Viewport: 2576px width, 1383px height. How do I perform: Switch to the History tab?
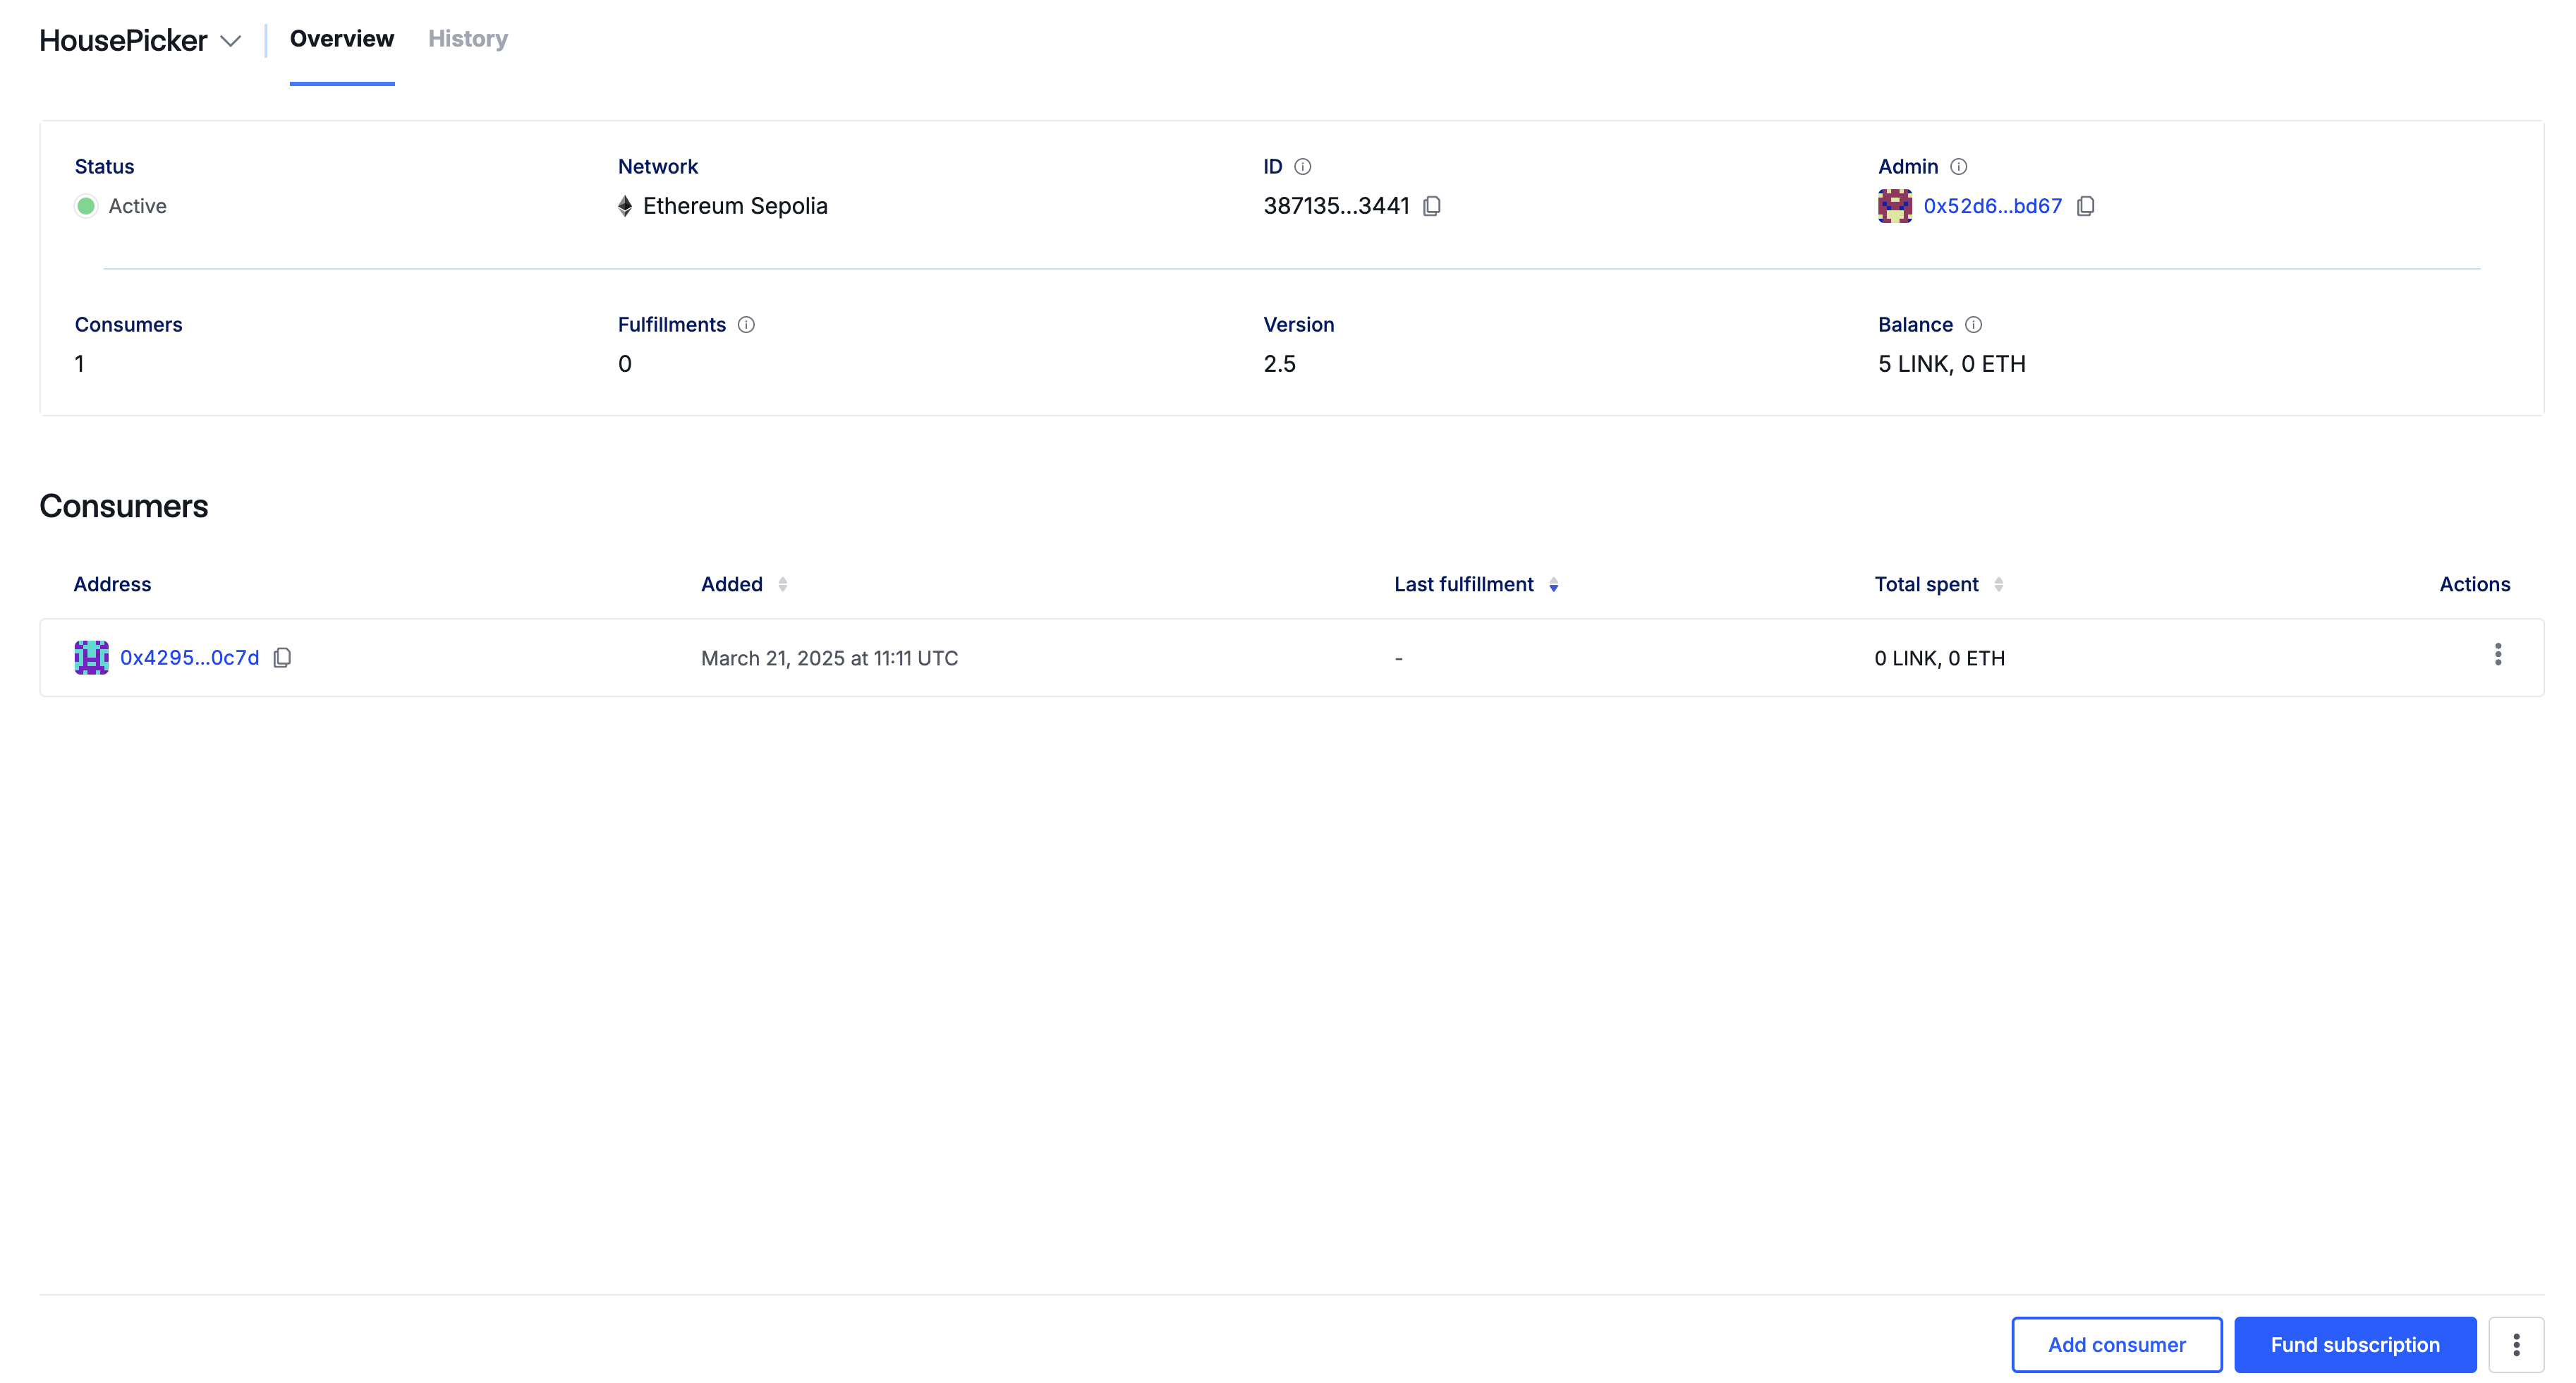click(468, 39)
